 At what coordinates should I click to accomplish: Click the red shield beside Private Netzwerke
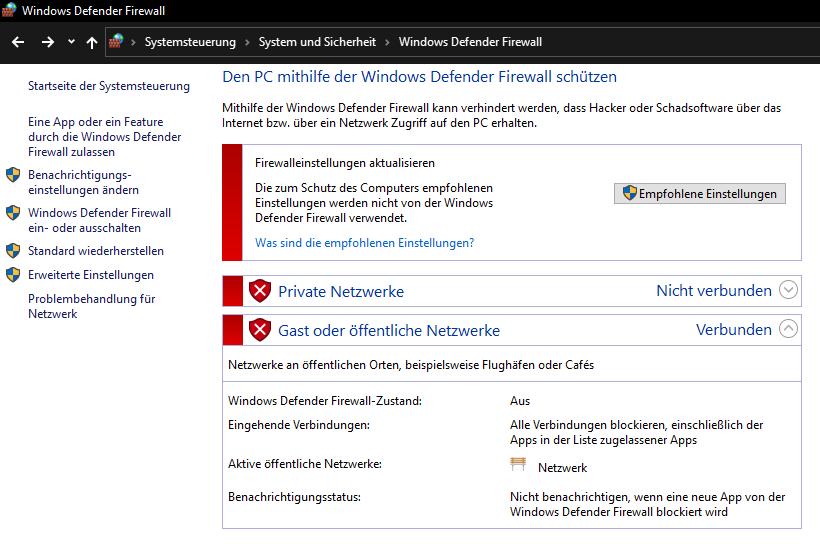(x=260, y=291)
